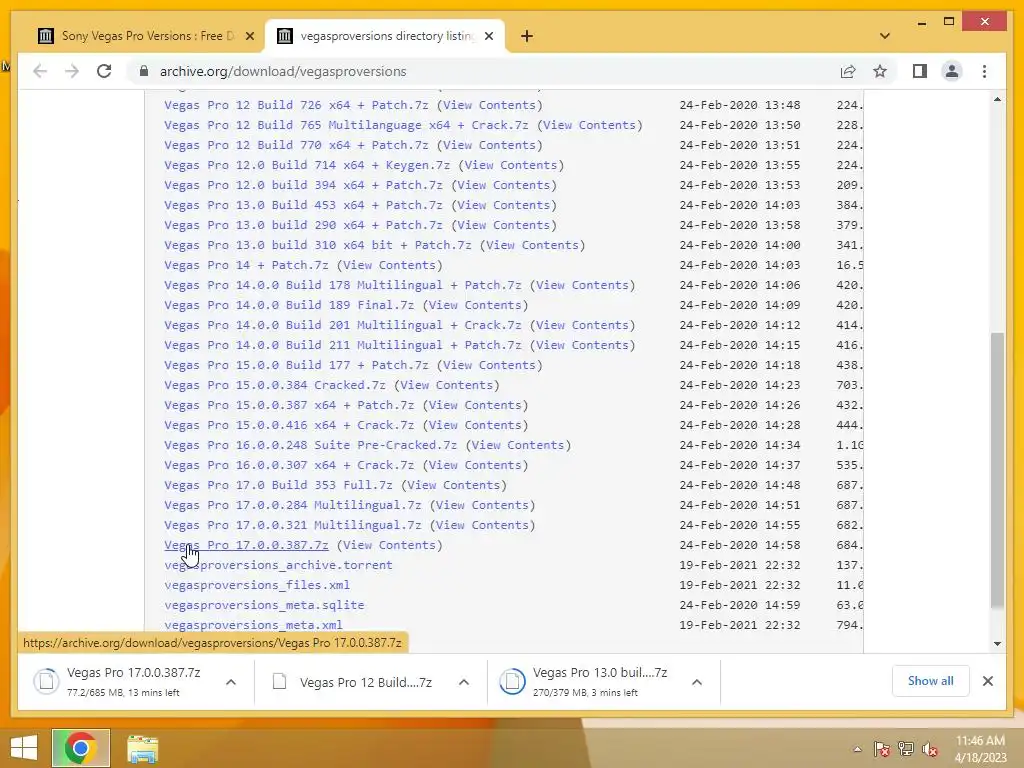The width and height of the screenshot is (1024, 768).
Task: View Contents of Vegas Pro 15.0.0 Build 177
Action: [489, 365]
